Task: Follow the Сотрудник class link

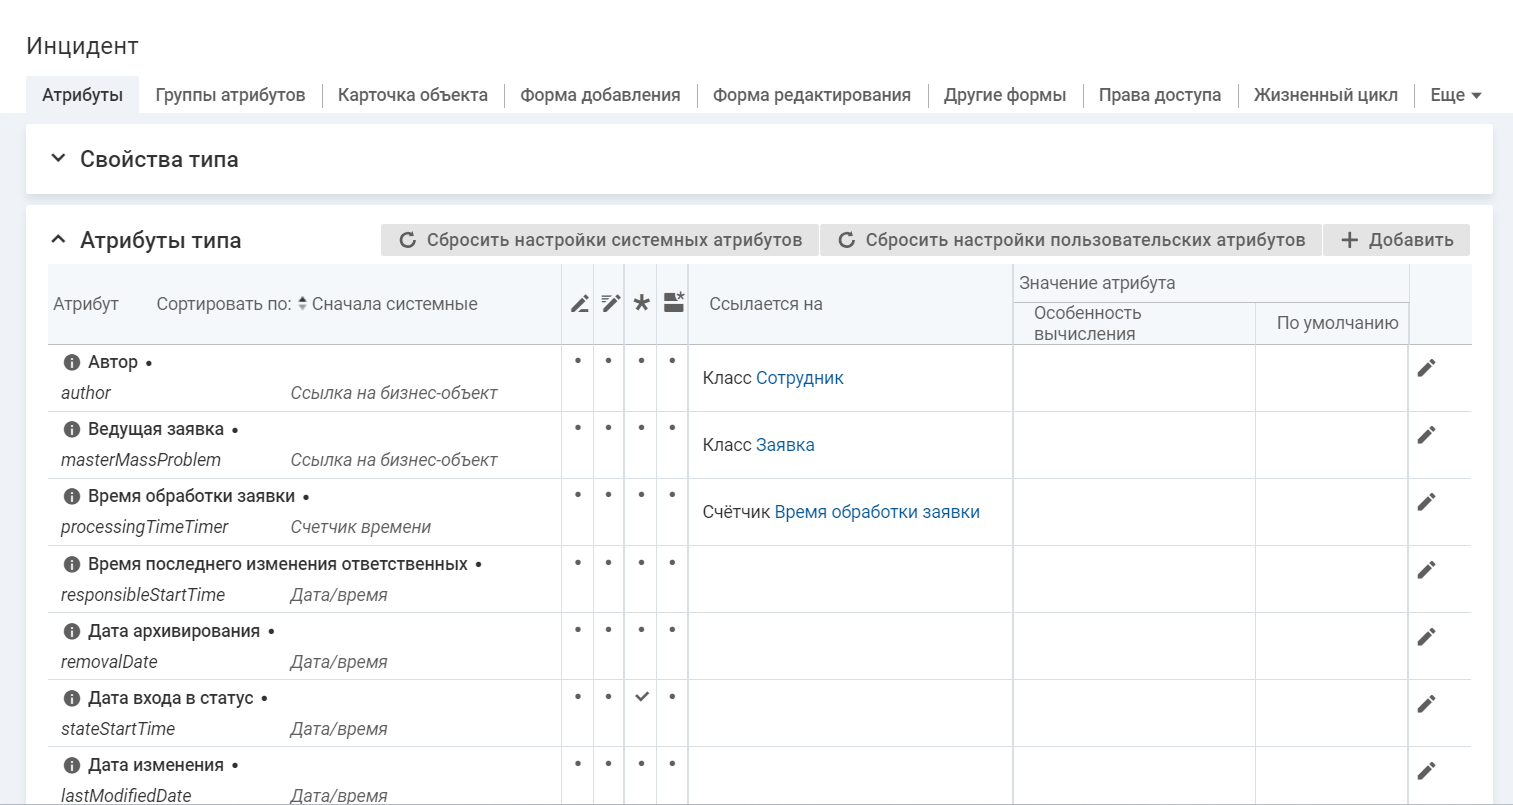Action: 799,378
